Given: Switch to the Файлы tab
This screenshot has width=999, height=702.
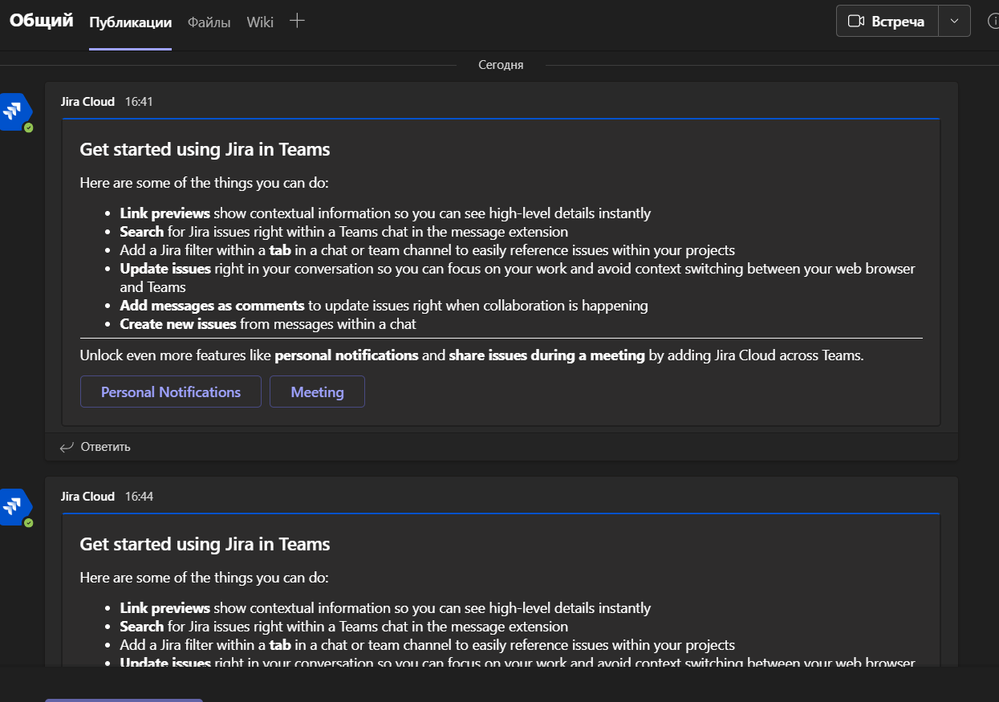Looking at the screenshot, I should (209, 22).
